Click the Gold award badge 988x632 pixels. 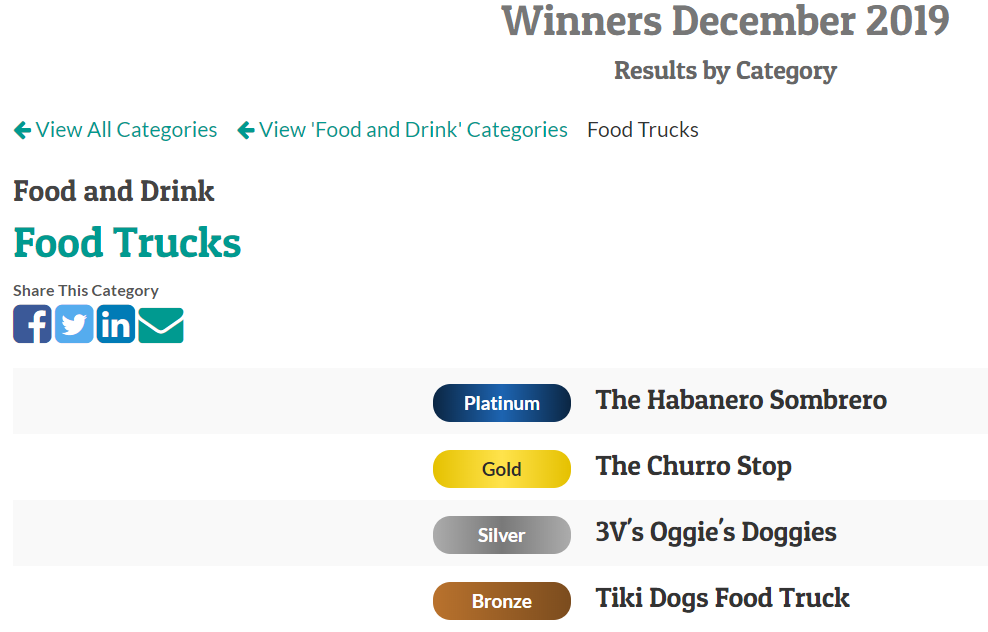tap(502, 469)
